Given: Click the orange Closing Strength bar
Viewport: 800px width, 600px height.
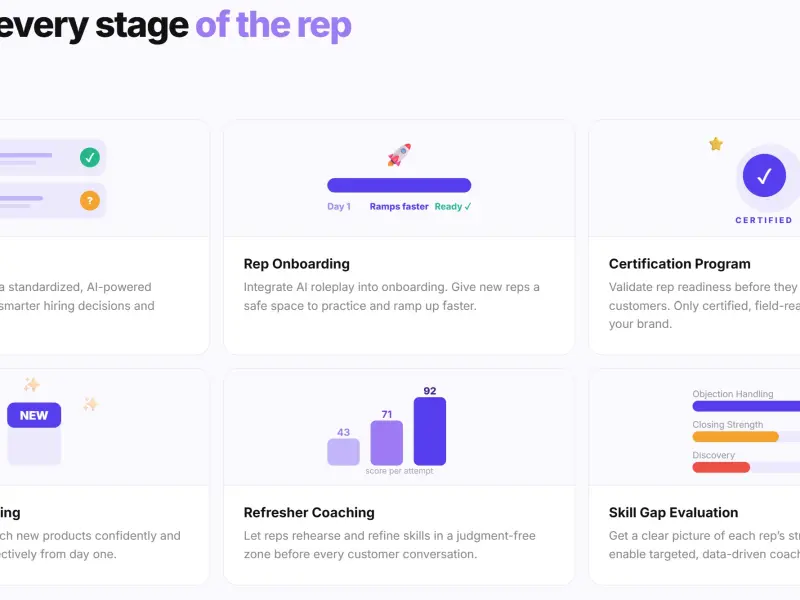Looking at the screenshot, I should click(x=735, y=437).
